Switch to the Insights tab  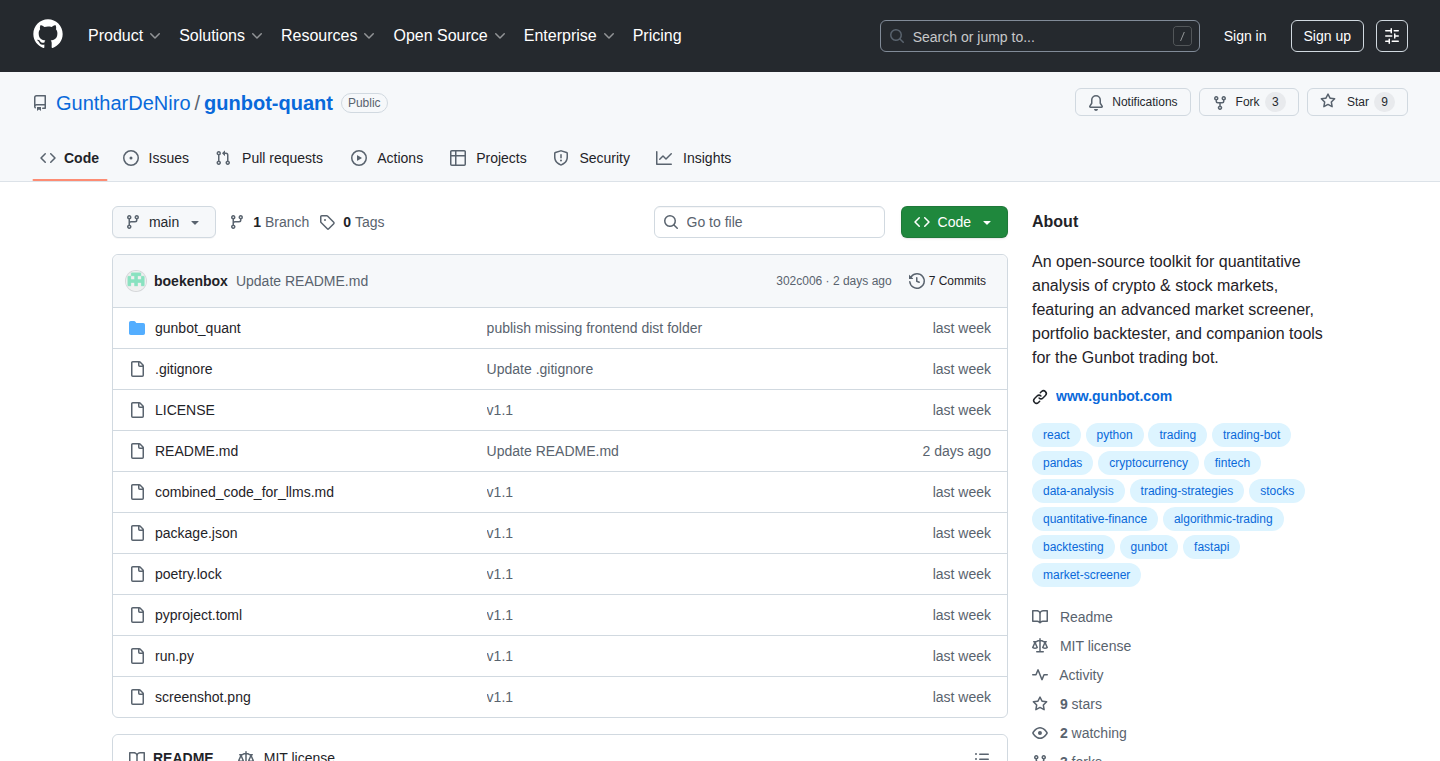click(693, 158)
